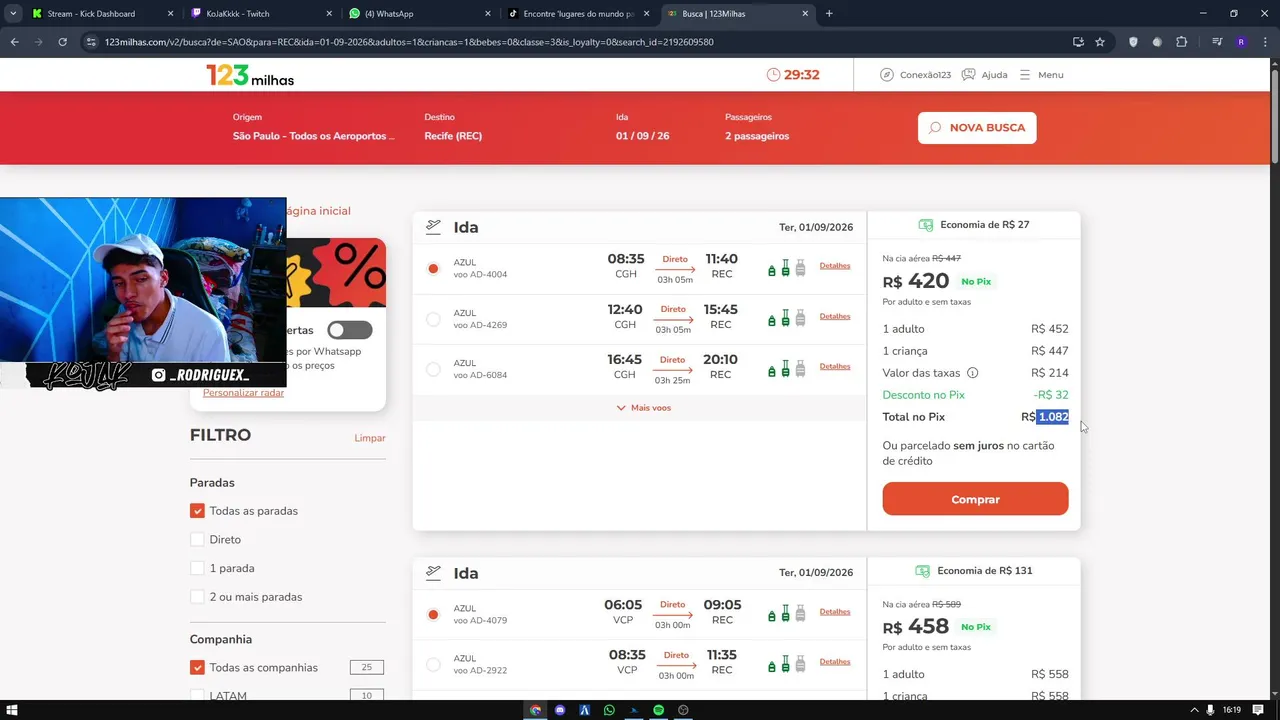Click the Origem São Paulo field
This screenshot has width=1280, height=720.
coord(314,127)
